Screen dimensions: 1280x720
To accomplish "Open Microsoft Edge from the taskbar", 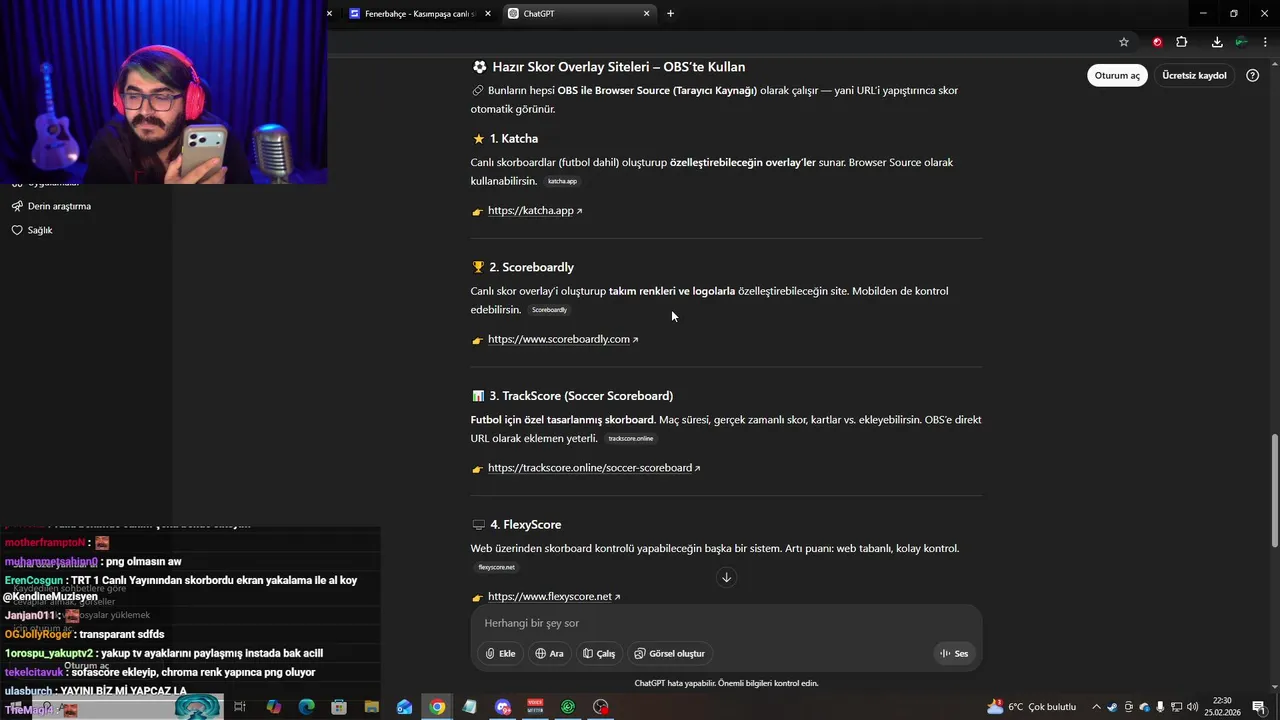I will 306,707.
